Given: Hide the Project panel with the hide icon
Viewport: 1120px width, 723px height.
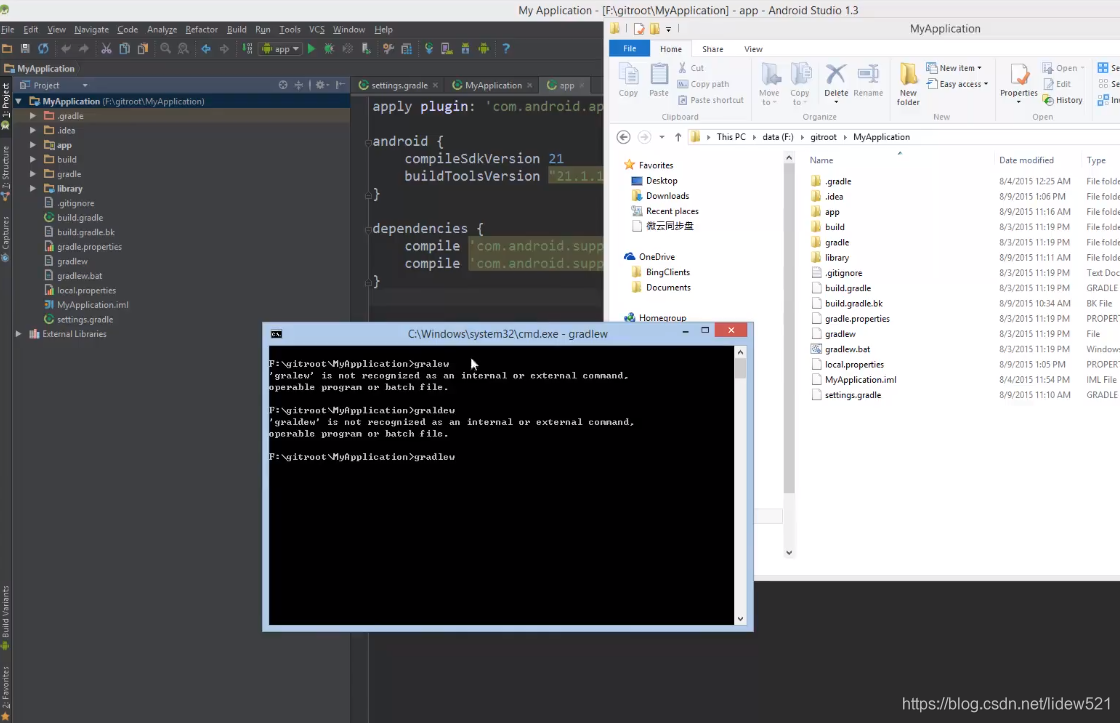Looking at the screenshot, I should [x=341, y=85].
